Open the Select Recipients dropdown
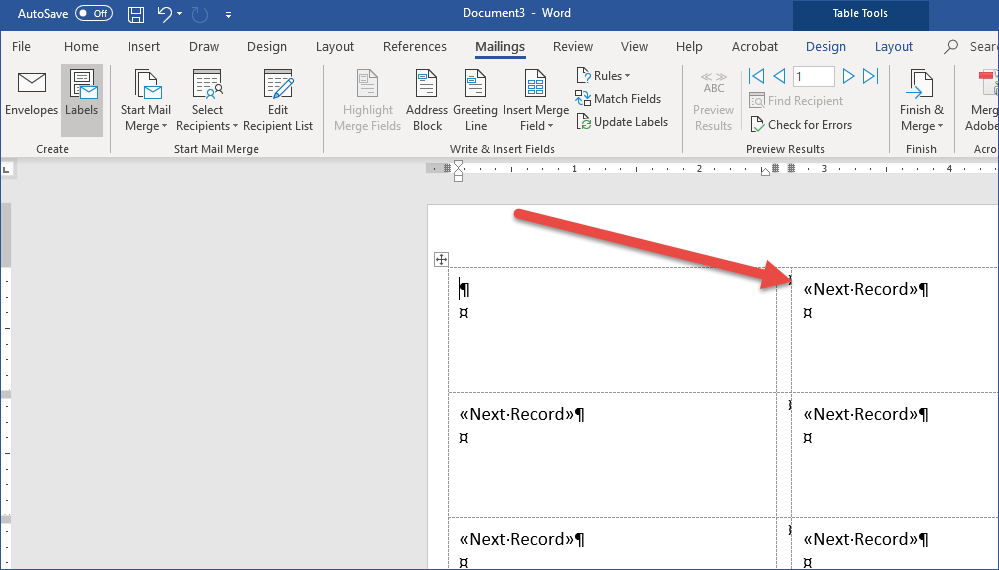The width and height of the screenshot is (999, 570). pos(207,101)
